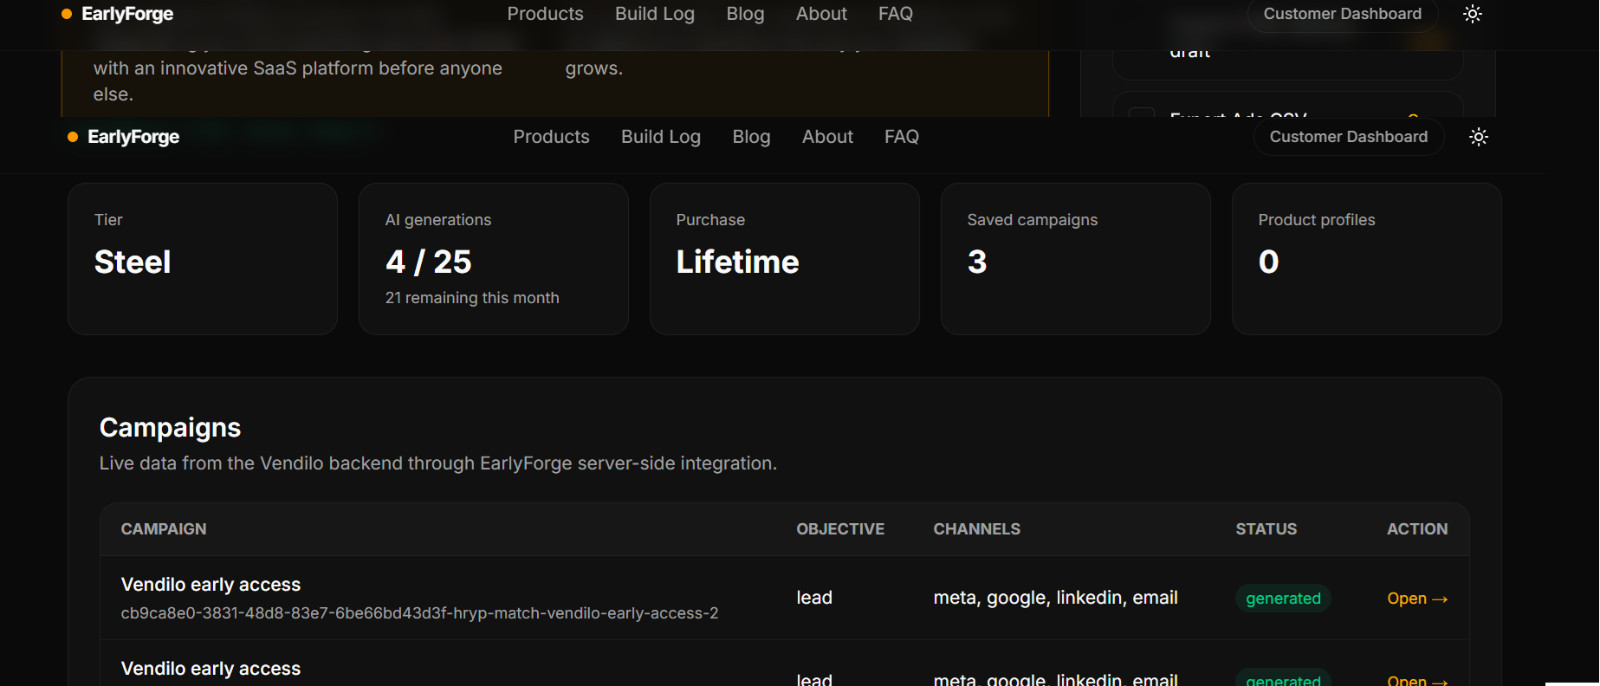Open About in the header above the stats cards
Screen dimensions: 1600x686
[x=827, y=137]
